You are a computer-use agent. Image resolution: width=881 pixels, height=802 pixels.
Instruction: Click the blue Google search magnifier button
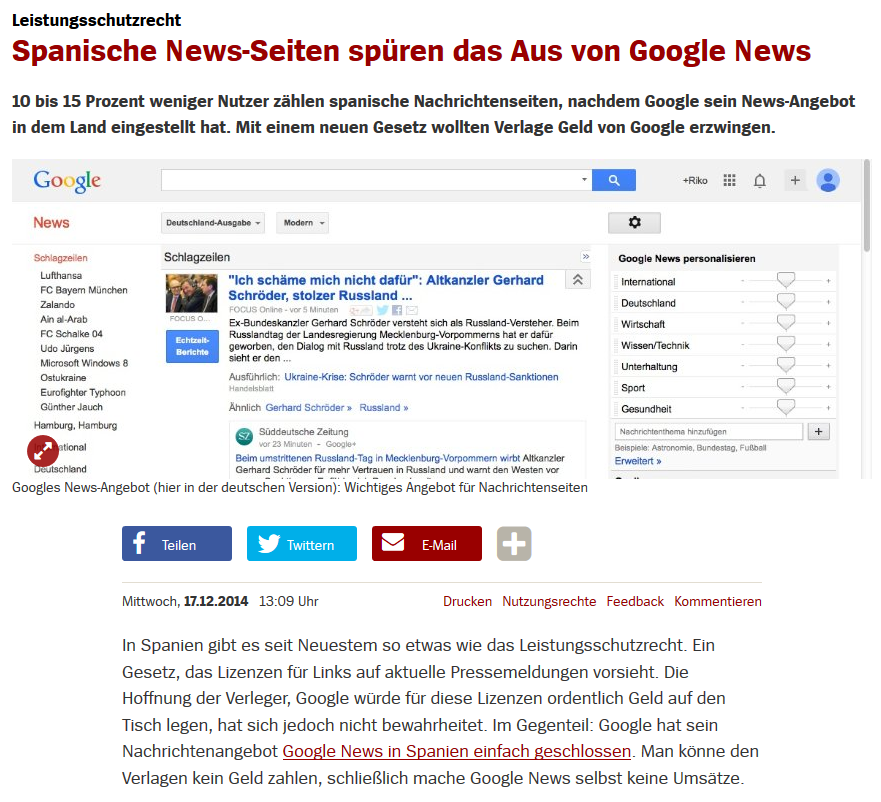[x=614, y=180]
